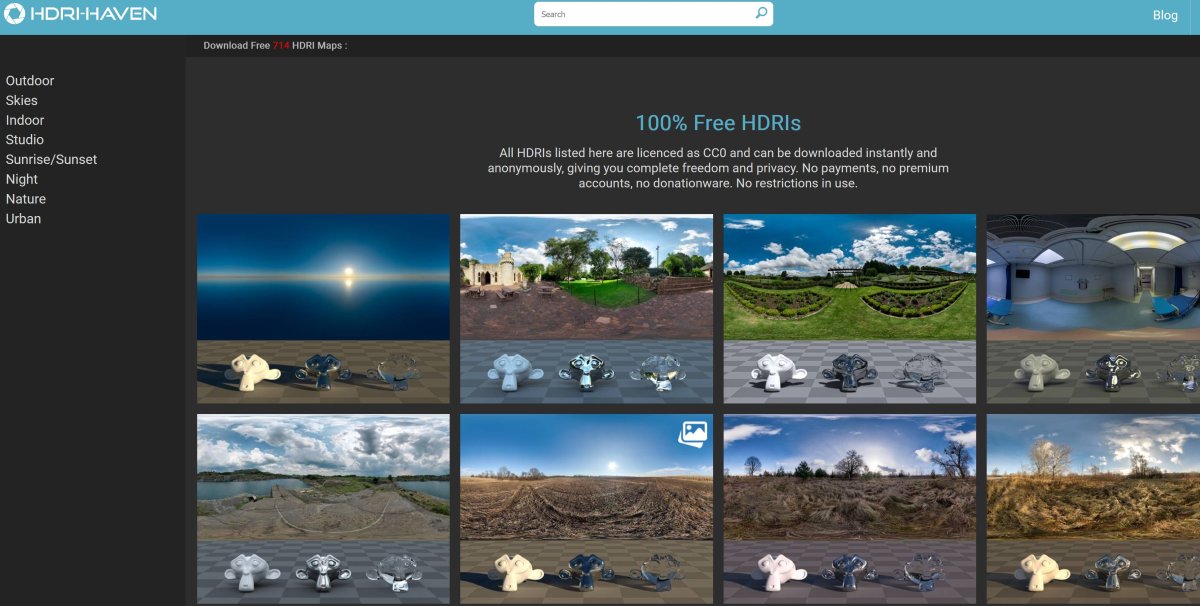The height and width of the screenshot is (606, 1200).
Task: Choose the Indoor category
Action: 25,120
